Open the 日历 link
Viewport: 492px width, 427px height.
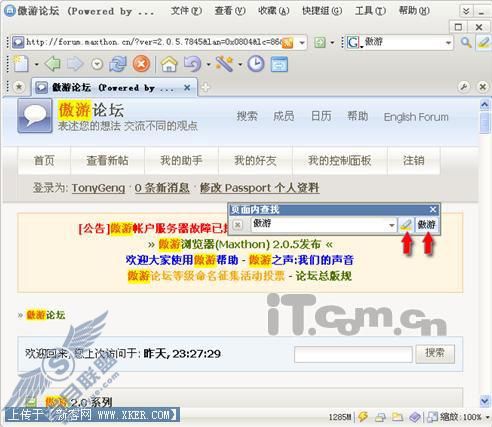(321, 116)
